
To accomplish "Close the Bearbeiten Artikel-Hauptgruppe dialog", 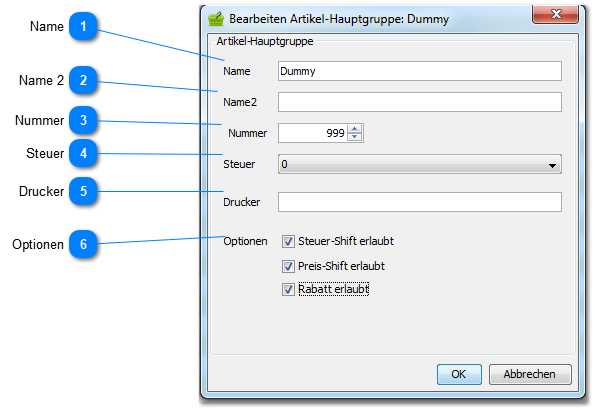I will click(x=556, y=14).
